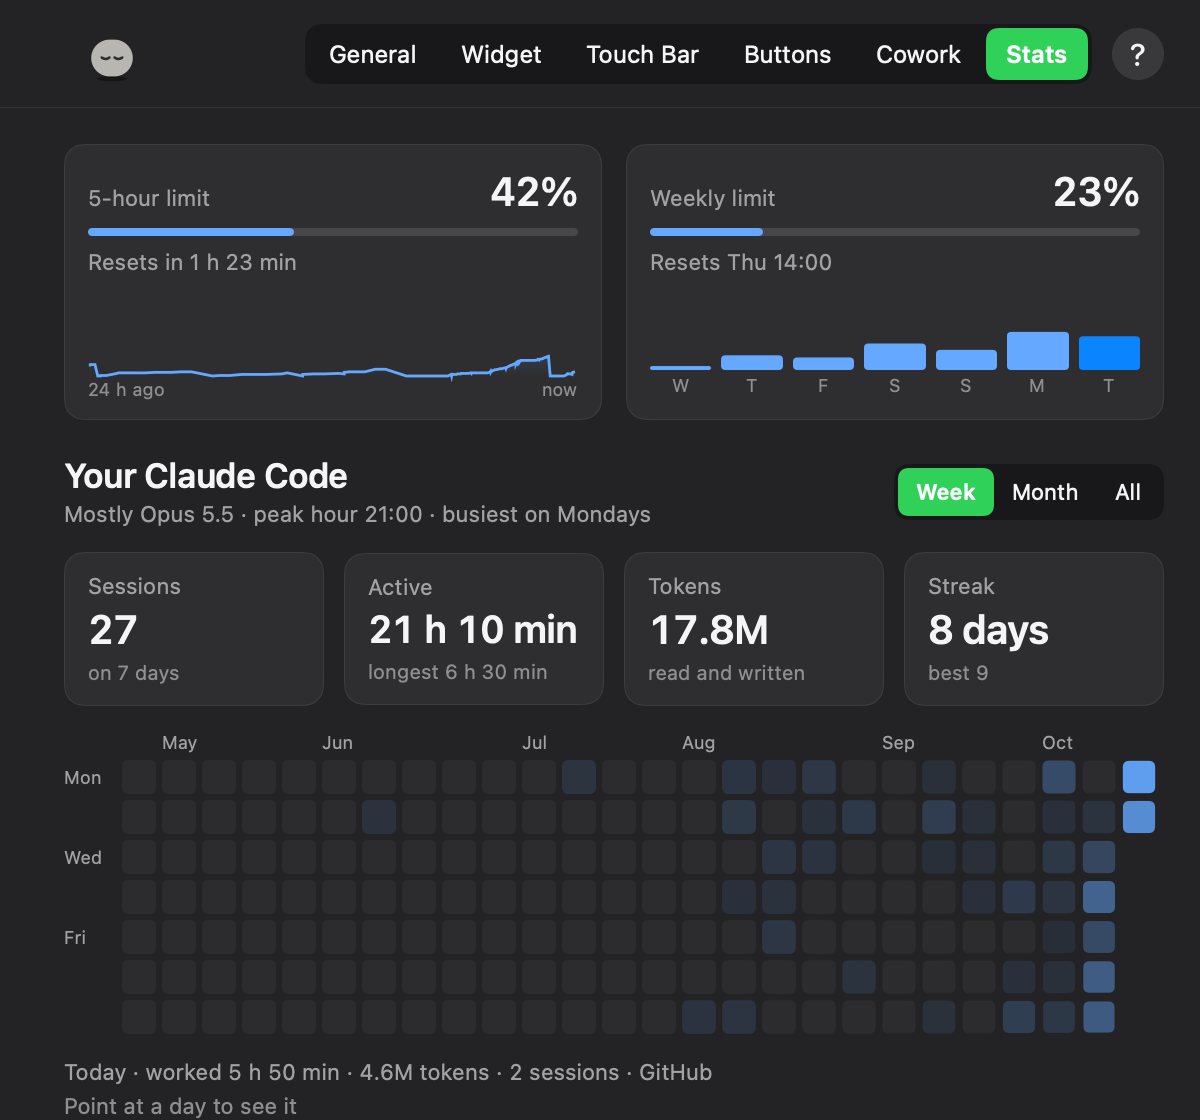Select the Week range option
This screenshot has width=1200, height=1120.
pos(946,492)
